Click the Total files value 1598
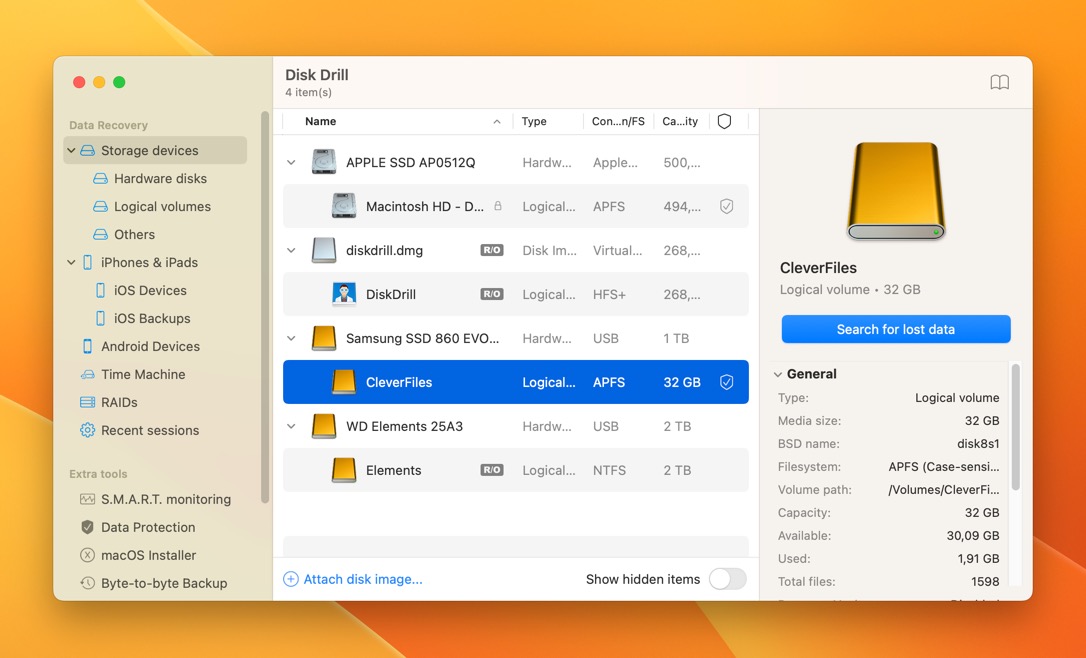1086x658 pixels. tap(985, 582)
